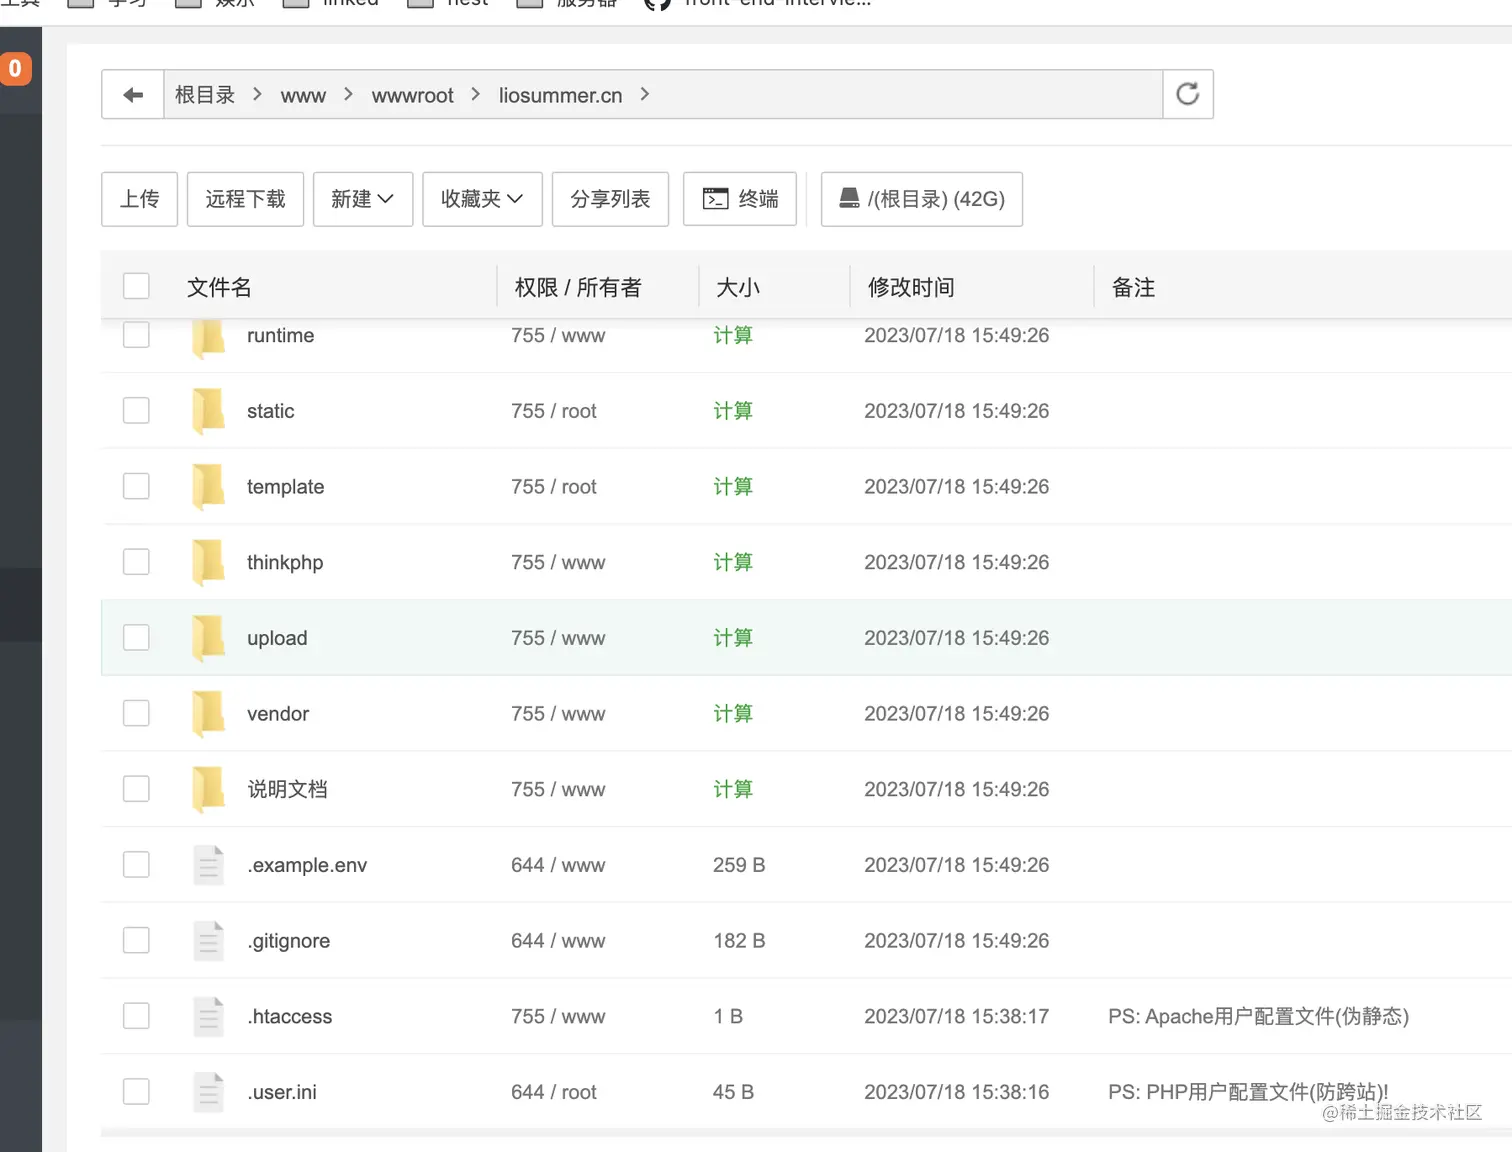
Task: Open the upload folder name
Action: tap(277, 638)
